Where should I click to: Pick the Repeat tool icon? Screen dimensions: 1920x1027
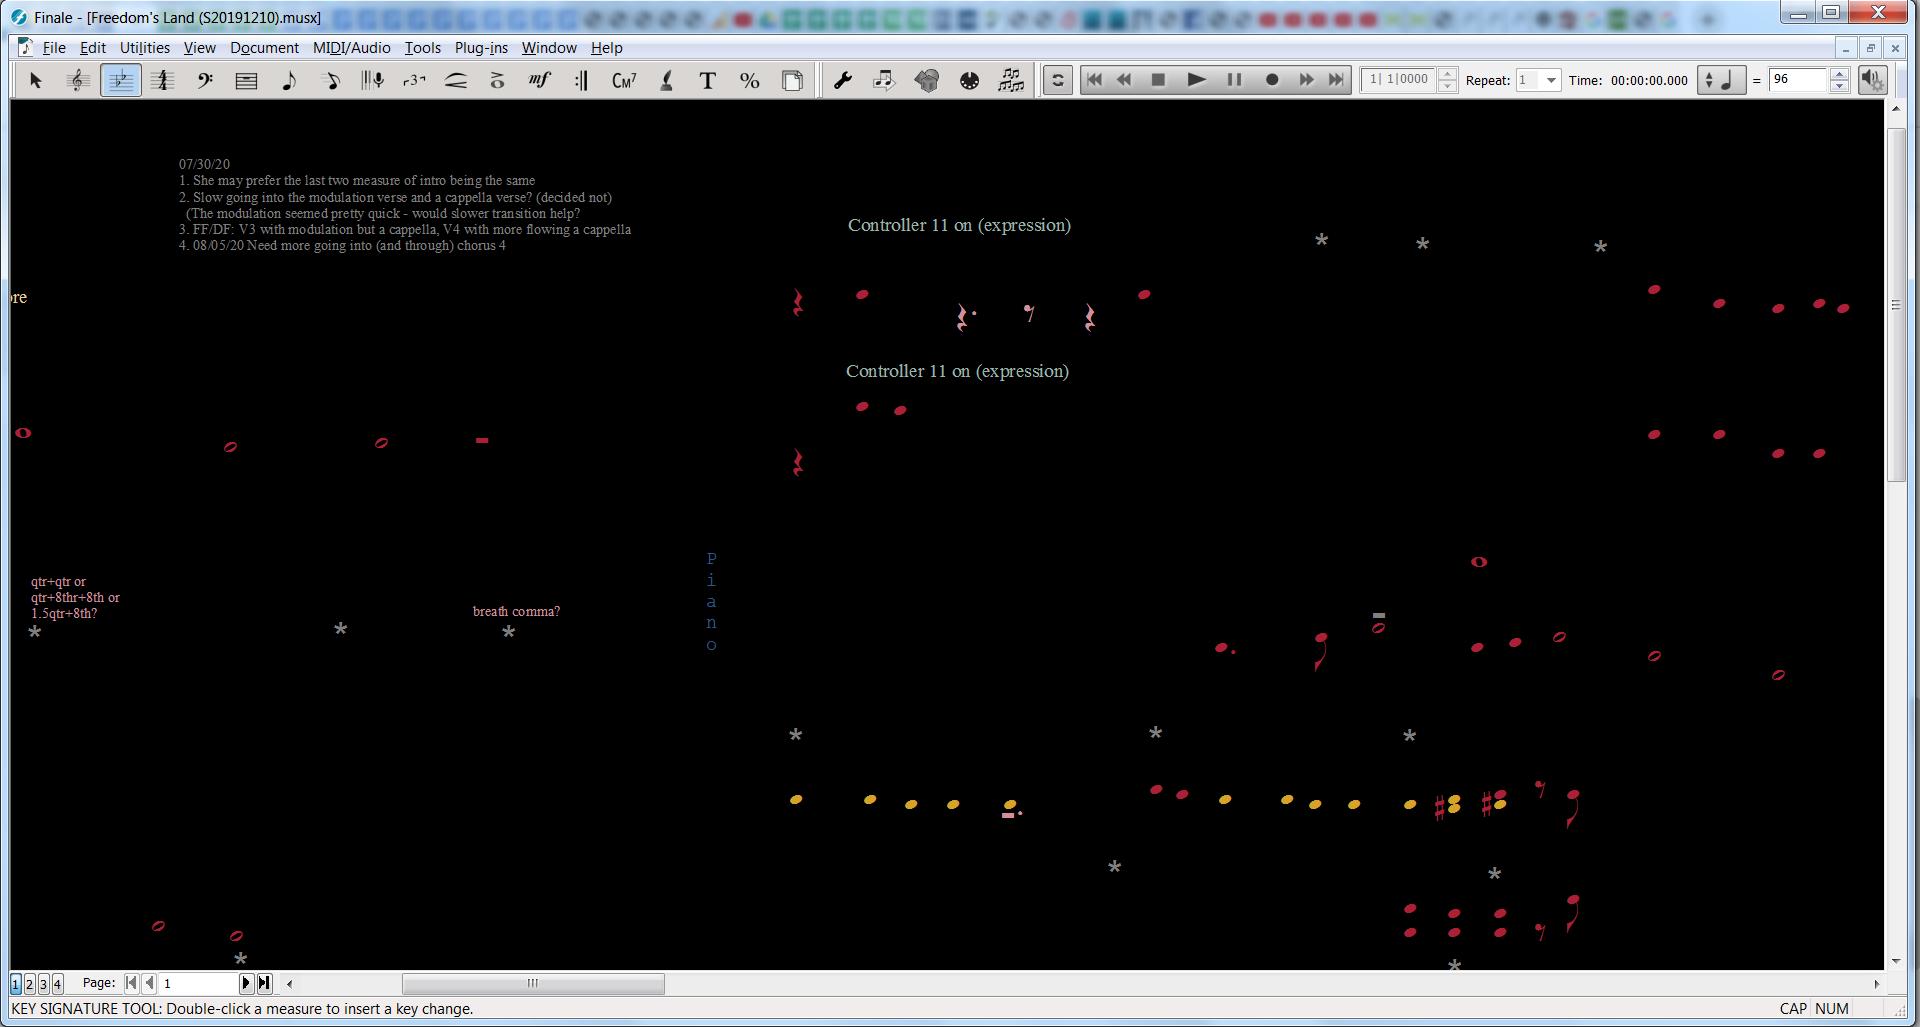(581, 81)
